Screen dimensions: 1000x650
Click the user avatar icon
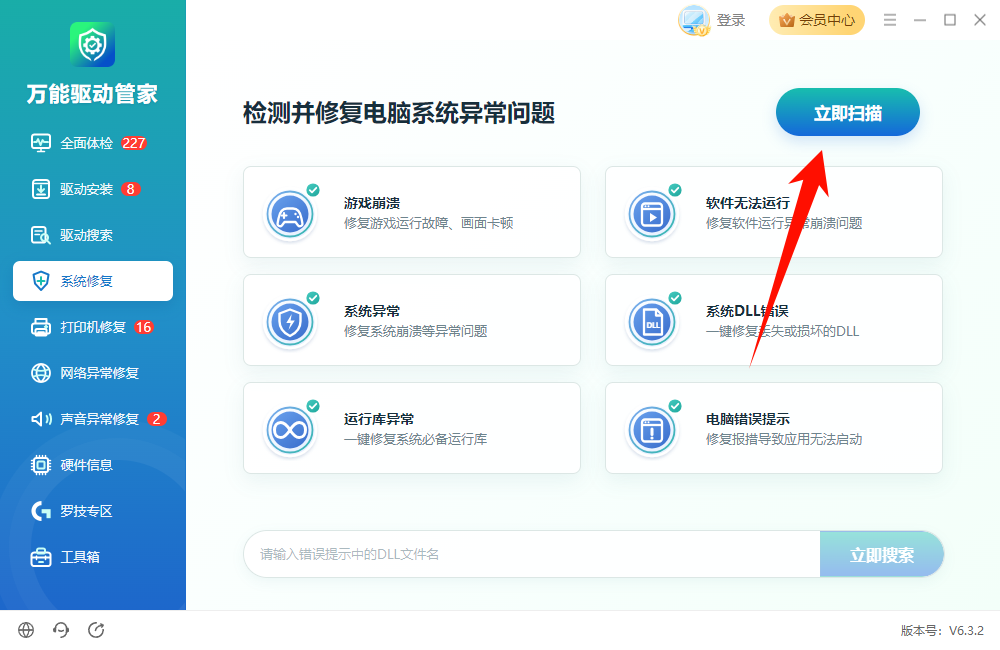[x=694, y=20]
